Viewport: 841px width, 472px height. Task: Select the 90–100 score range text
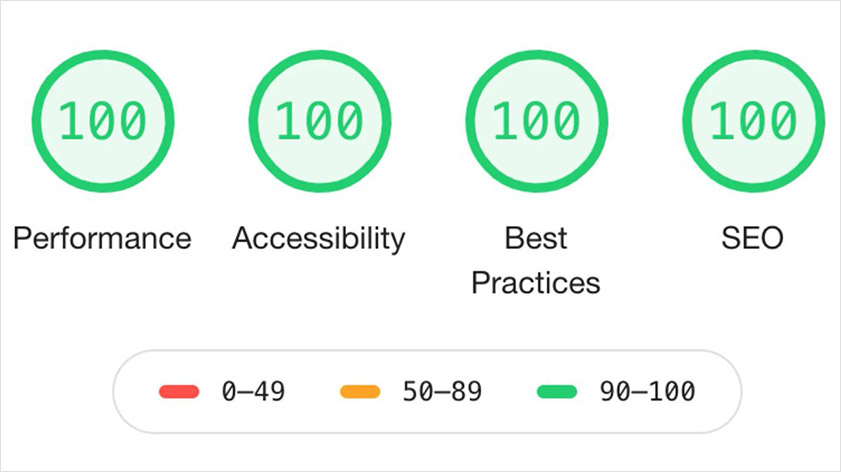pyautogui.click(x=647, y=392)
